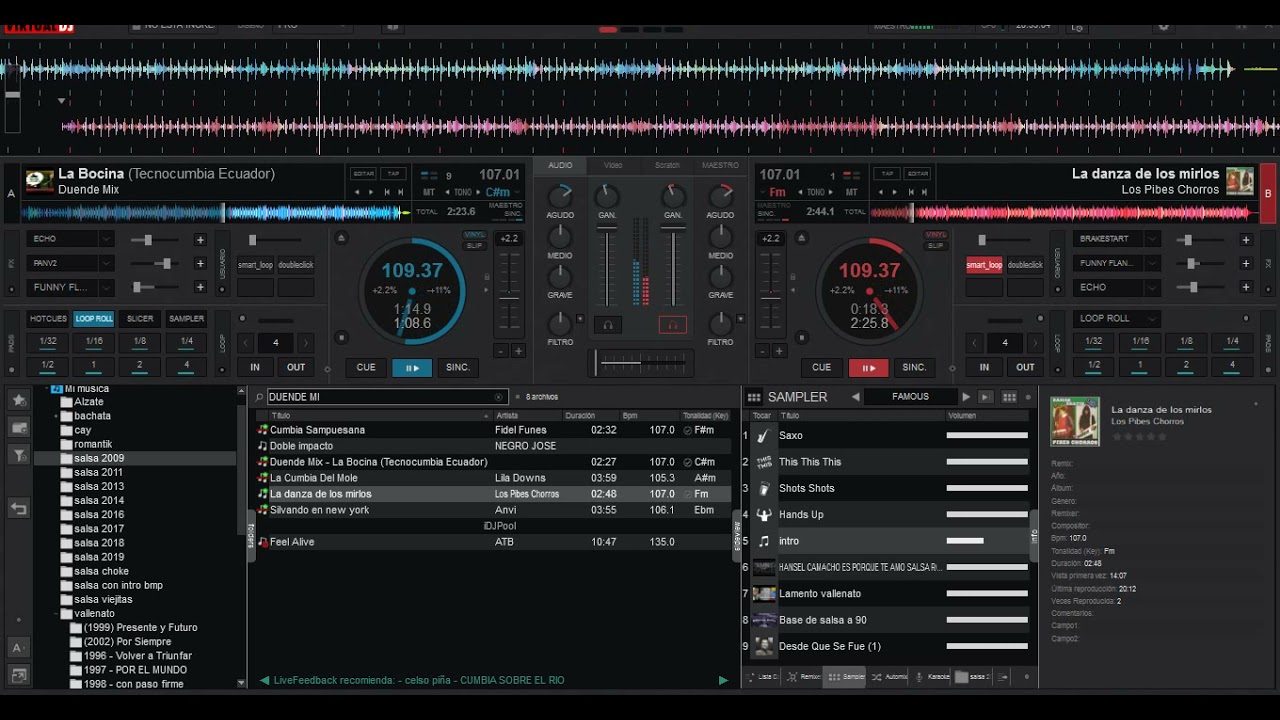Trigger the Hands Up sample icon
The image size is (1280, 720).
point(764,515)
